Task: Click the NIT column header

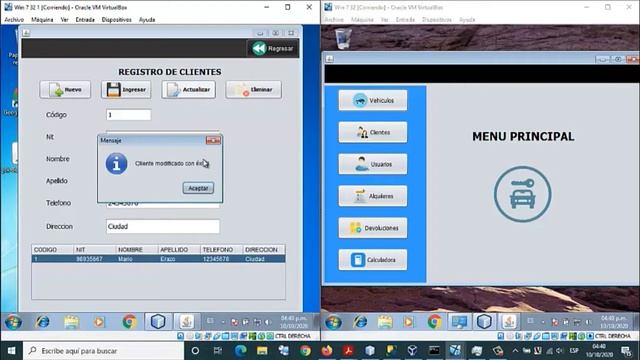Action: tap(95, 249)
